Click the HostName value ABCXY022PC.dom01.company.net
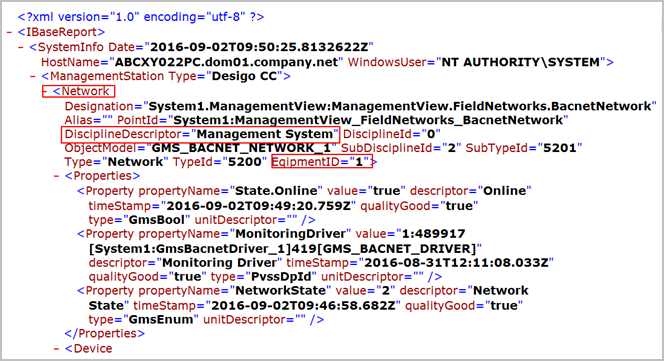The width and height of the screenshot is (664, 361). coord(227,62)
